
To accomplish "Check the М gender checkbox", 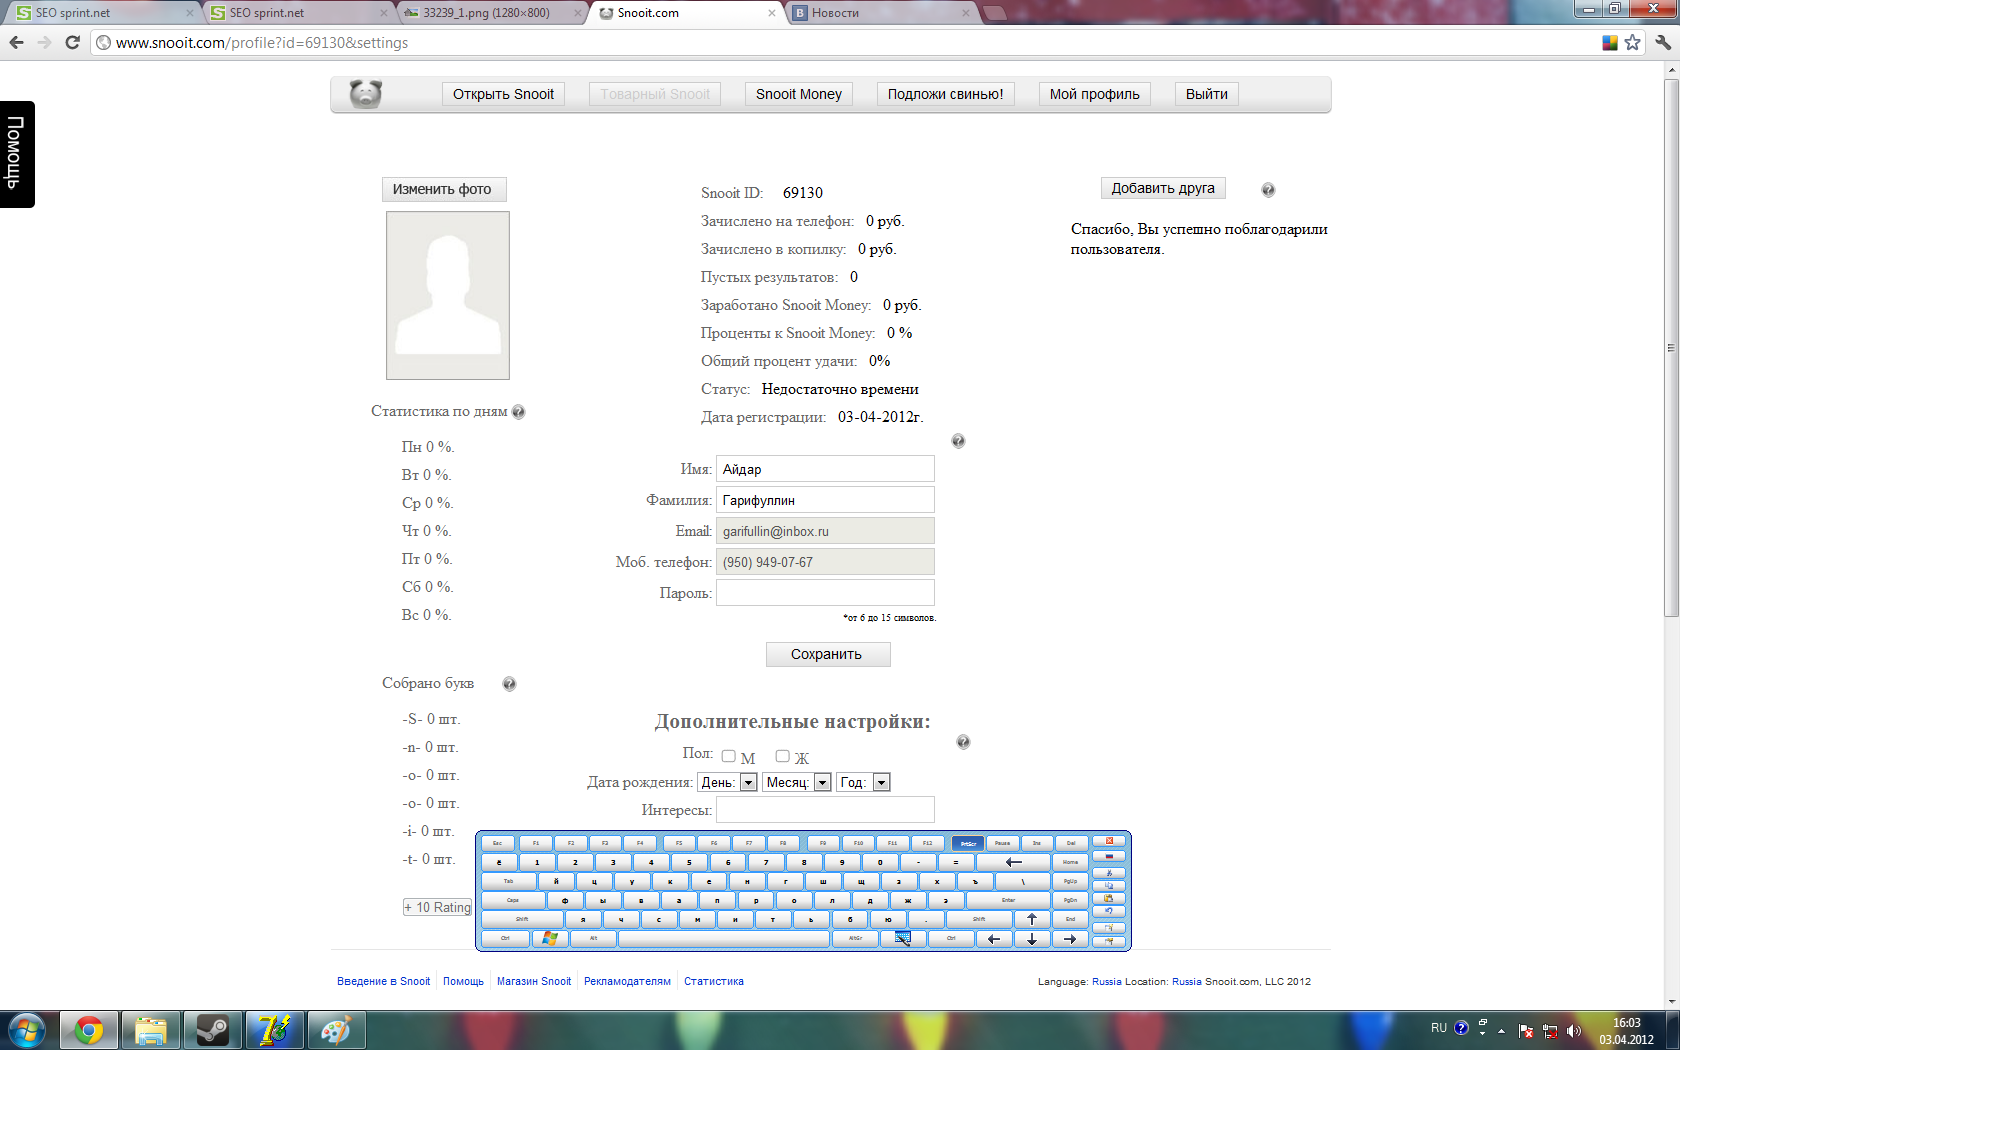I will pyautogui.click(x=729, y=756).
